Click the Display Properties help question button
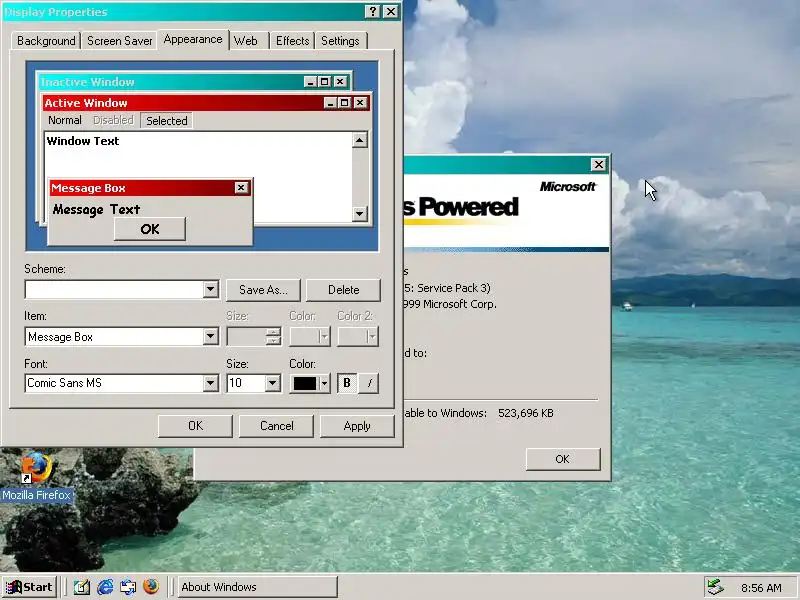This screenshot has width=800, height=600. pos(373,12)
